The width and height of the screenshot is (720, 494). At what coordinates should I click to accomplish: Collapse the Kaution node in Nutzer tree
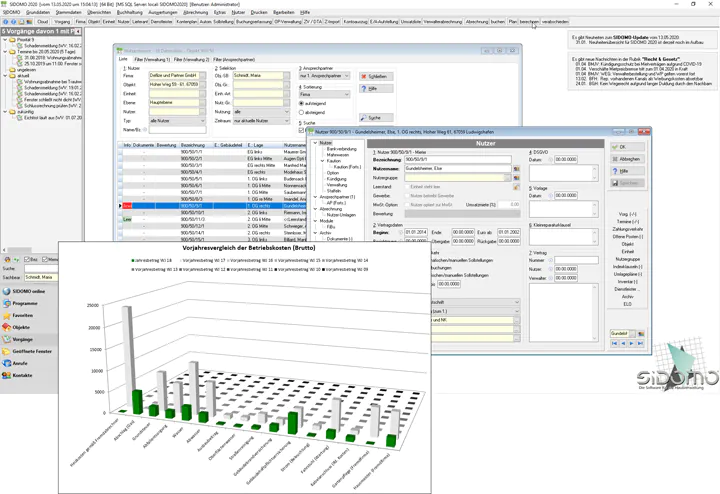(322, 161)
